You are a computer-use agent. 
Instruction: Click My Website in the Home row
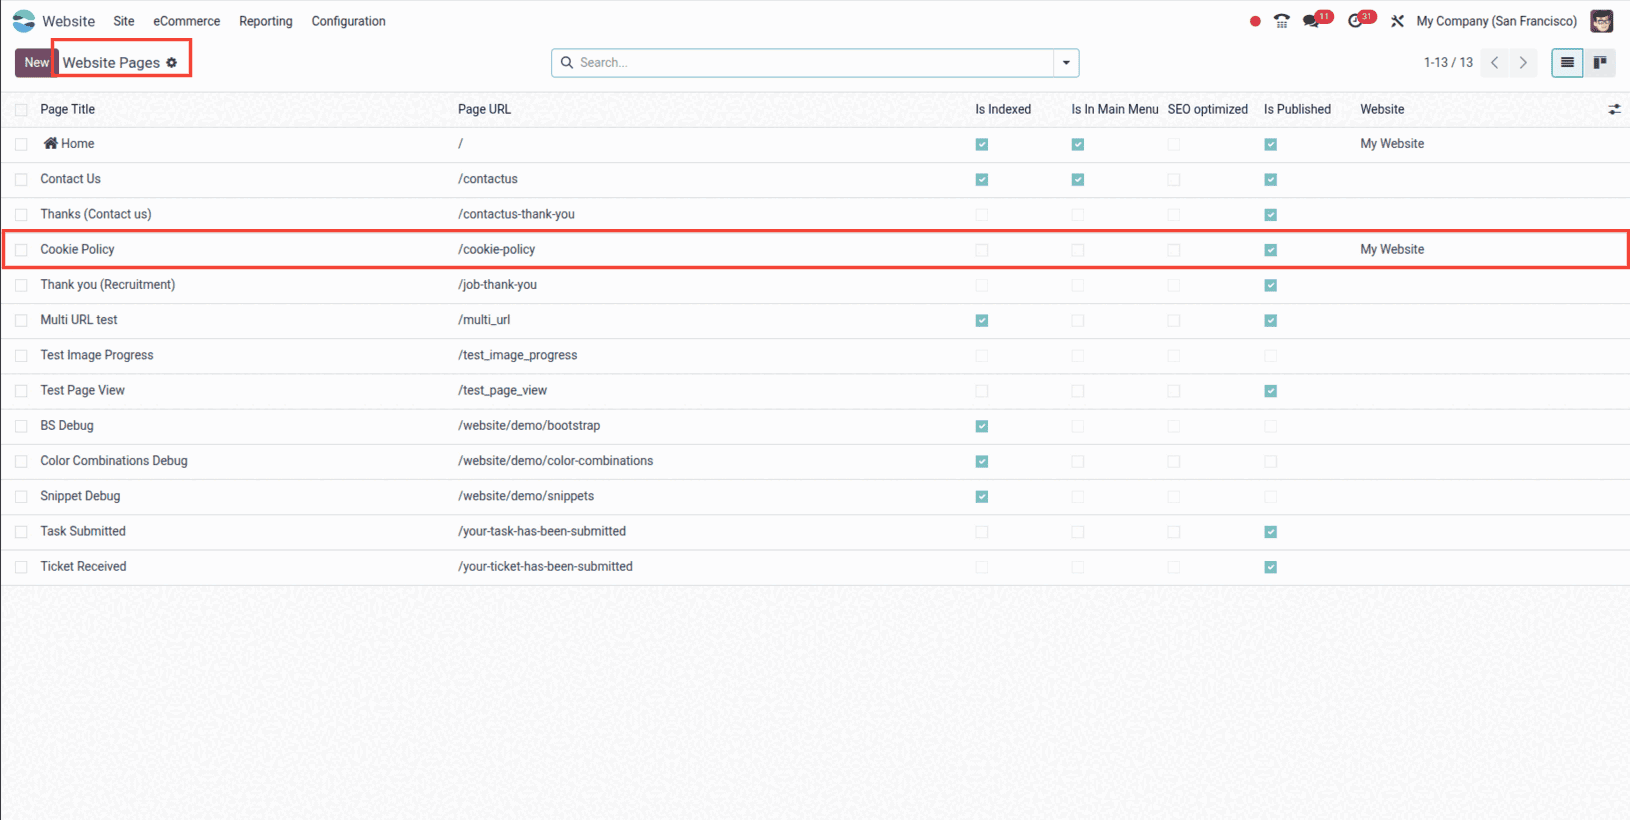[1392, 143]
